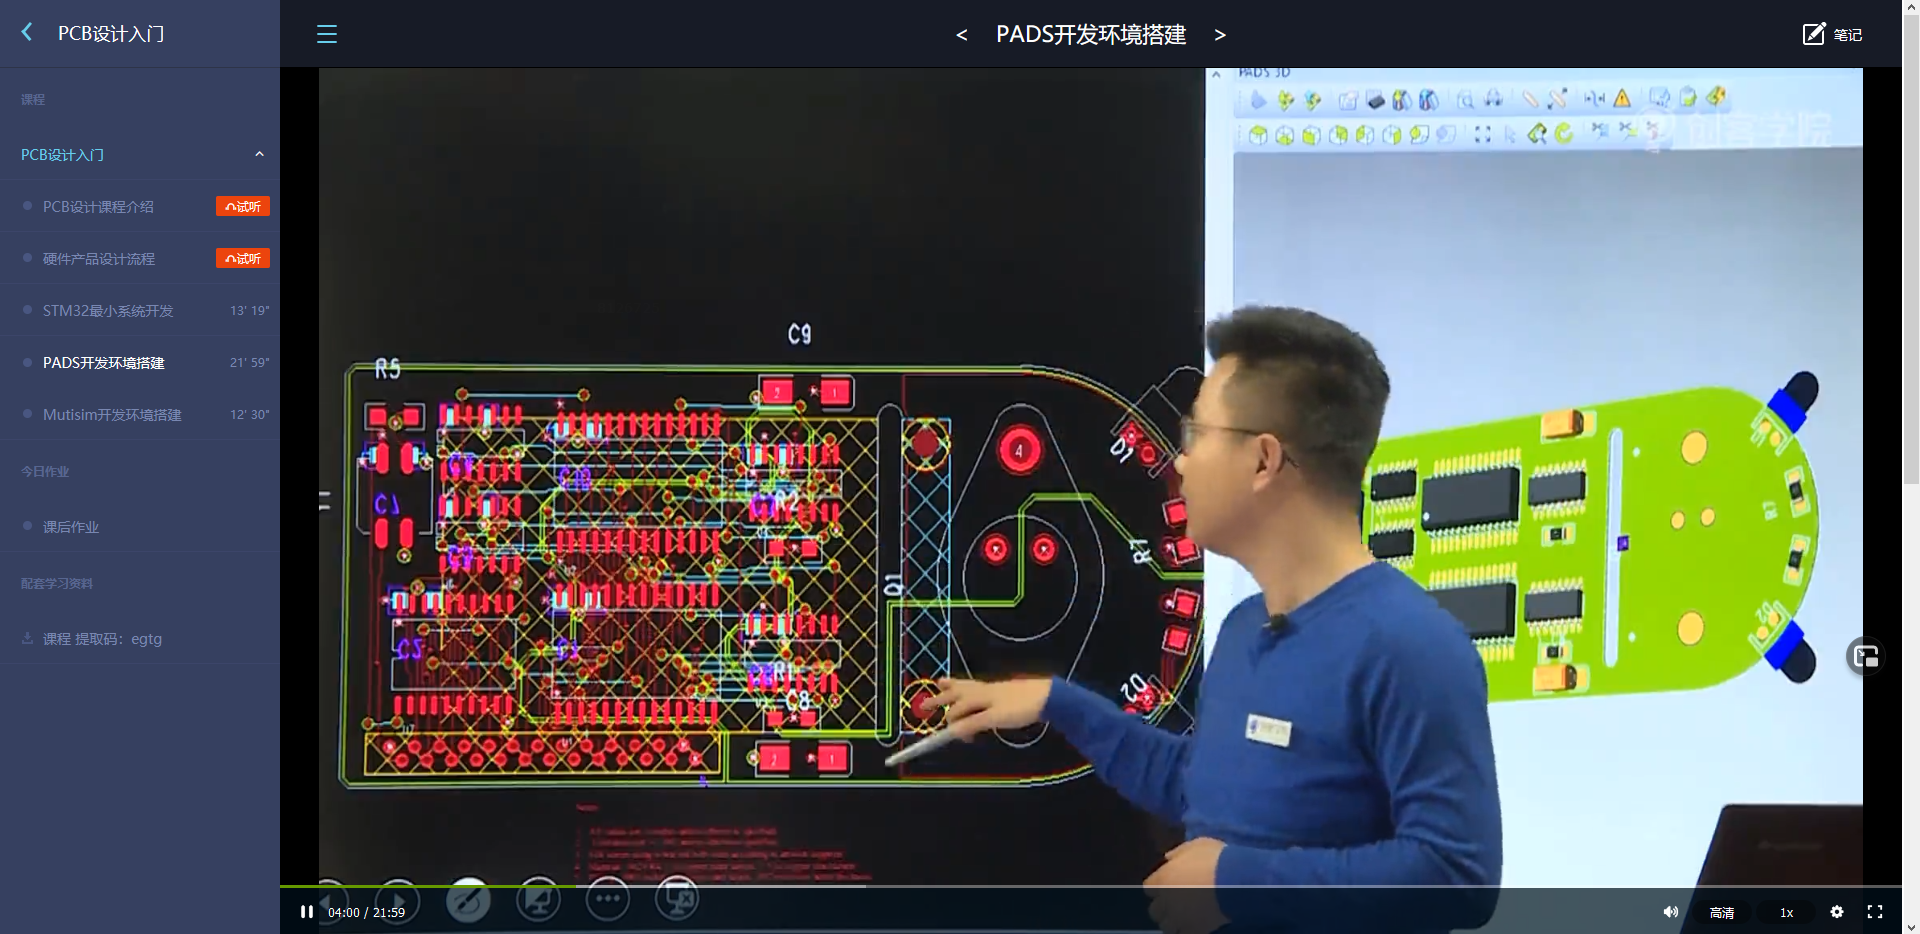Open the video settings gear

(x=1837, y=912)
